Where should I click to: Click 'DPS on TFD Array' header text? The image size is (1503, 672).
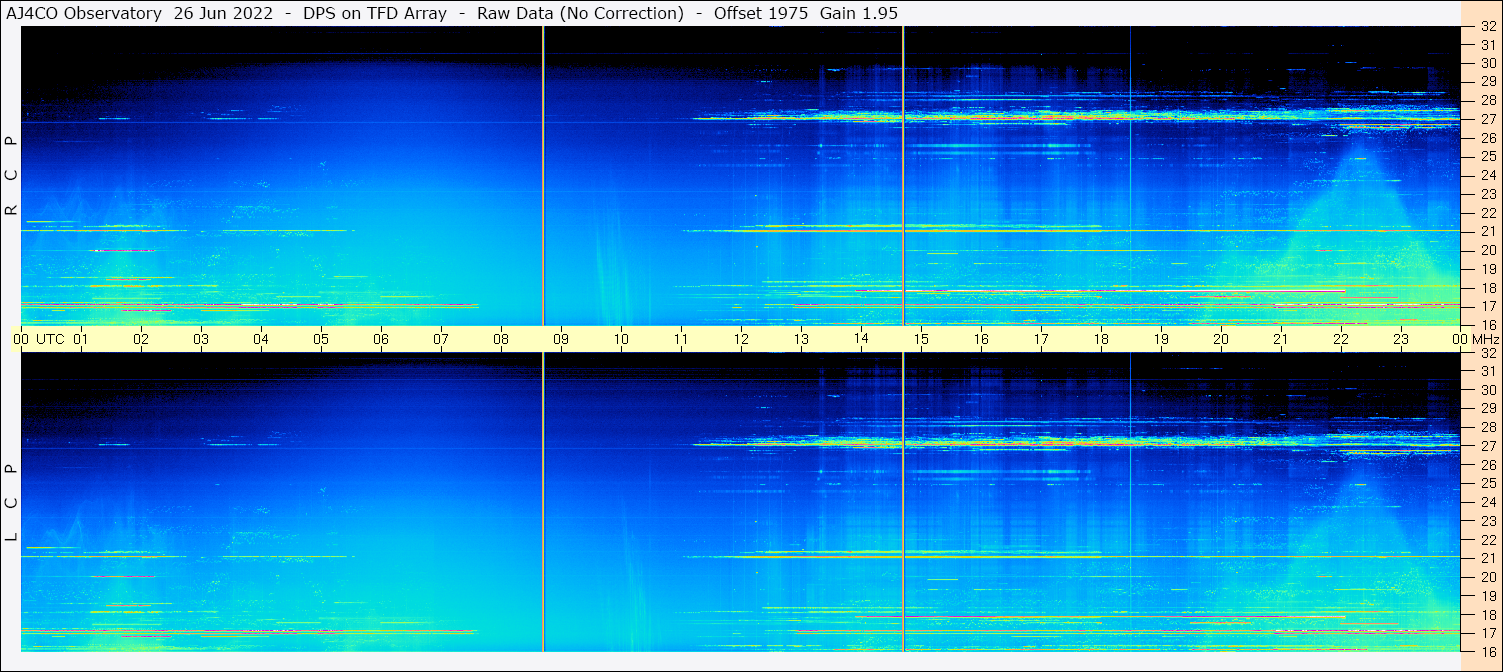(x=375, y=13)
